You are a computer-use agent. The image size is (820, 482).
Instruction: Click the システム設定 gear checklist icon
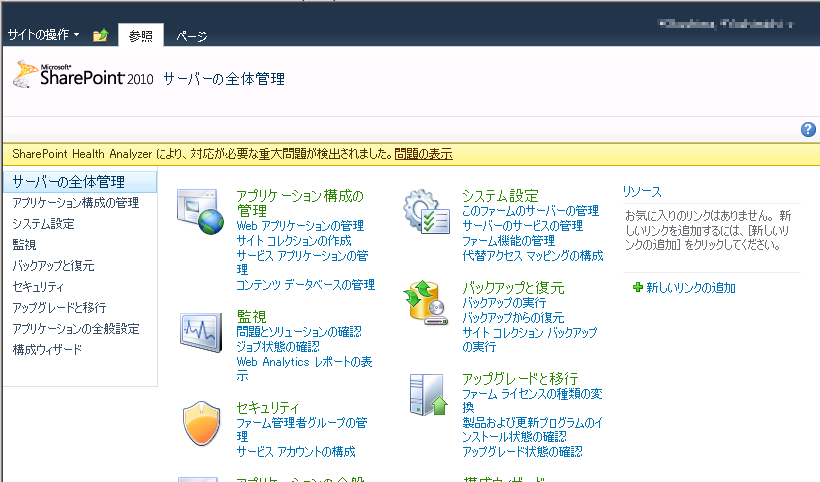(x=427, y=212)
